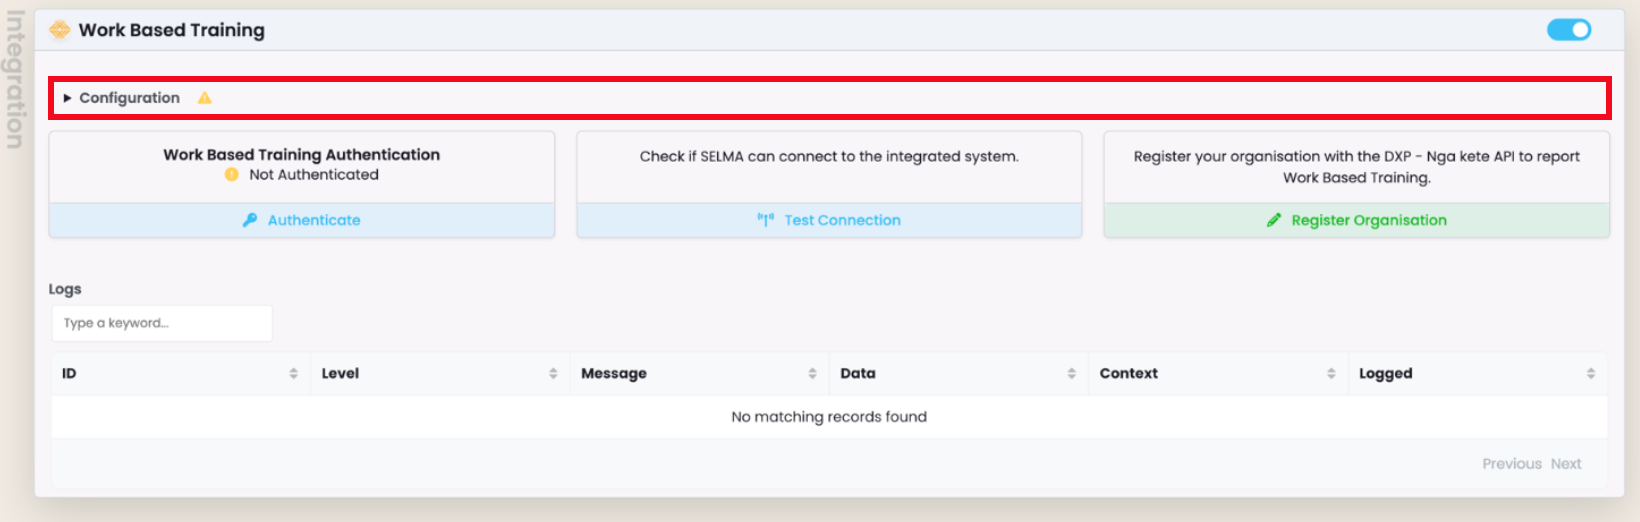1640x522 pixels.
Task: Click the Configuration warning triangle icon
Action: click(x=205, y=98)
